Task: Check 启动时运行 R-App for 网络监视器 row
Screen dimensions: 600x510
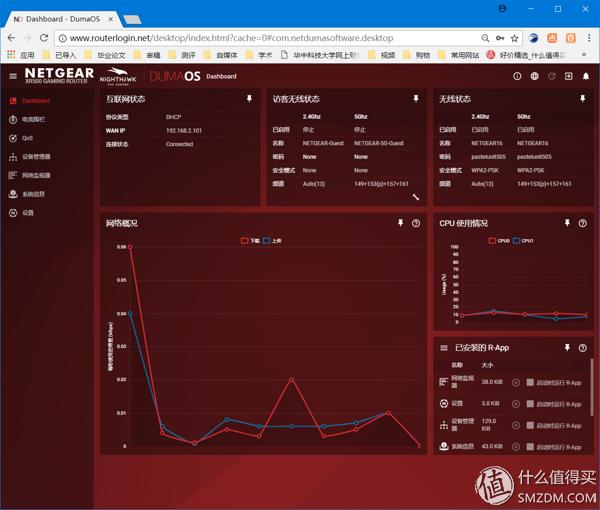Action: [x=530, y=382]
